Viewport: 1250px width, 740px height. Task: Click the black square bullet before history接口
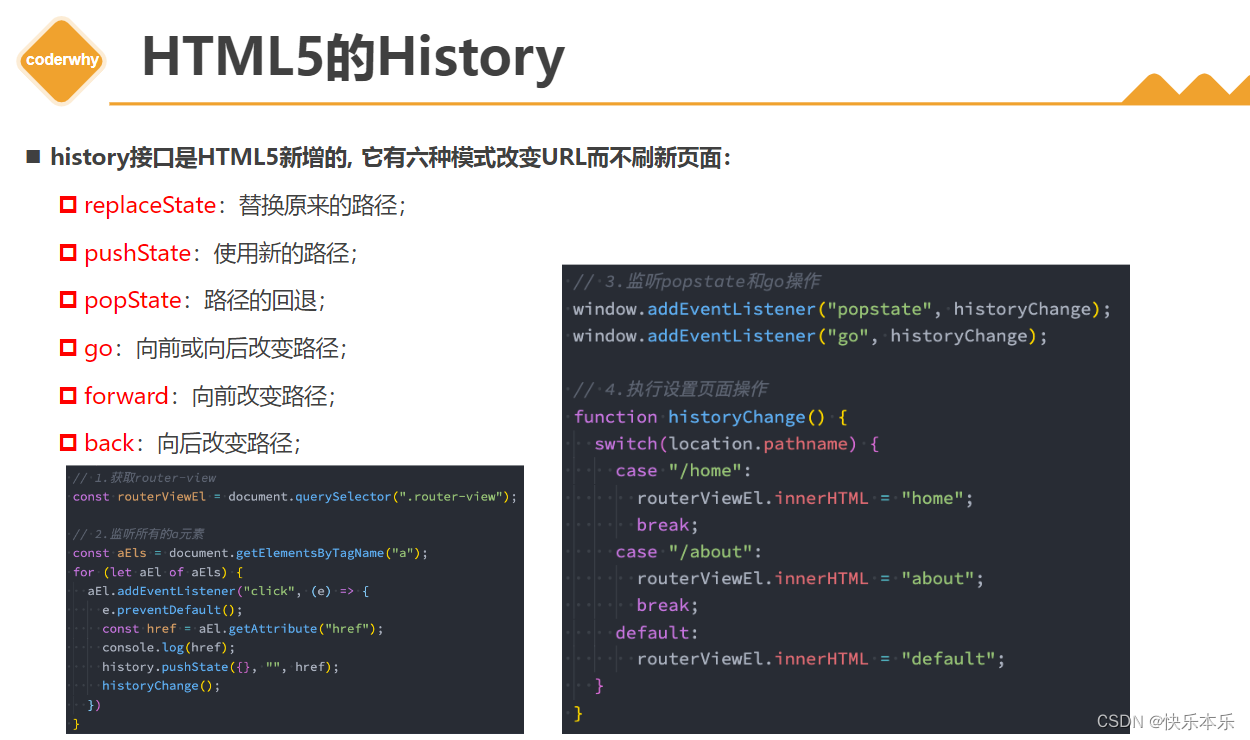pyautogui.click(x=32, y=156)
